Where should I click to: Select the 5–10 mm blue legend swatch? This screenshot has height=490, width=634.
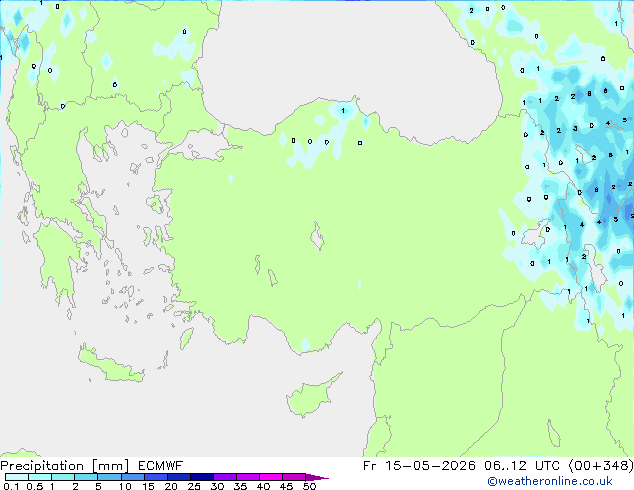click(x=109, y=477)
